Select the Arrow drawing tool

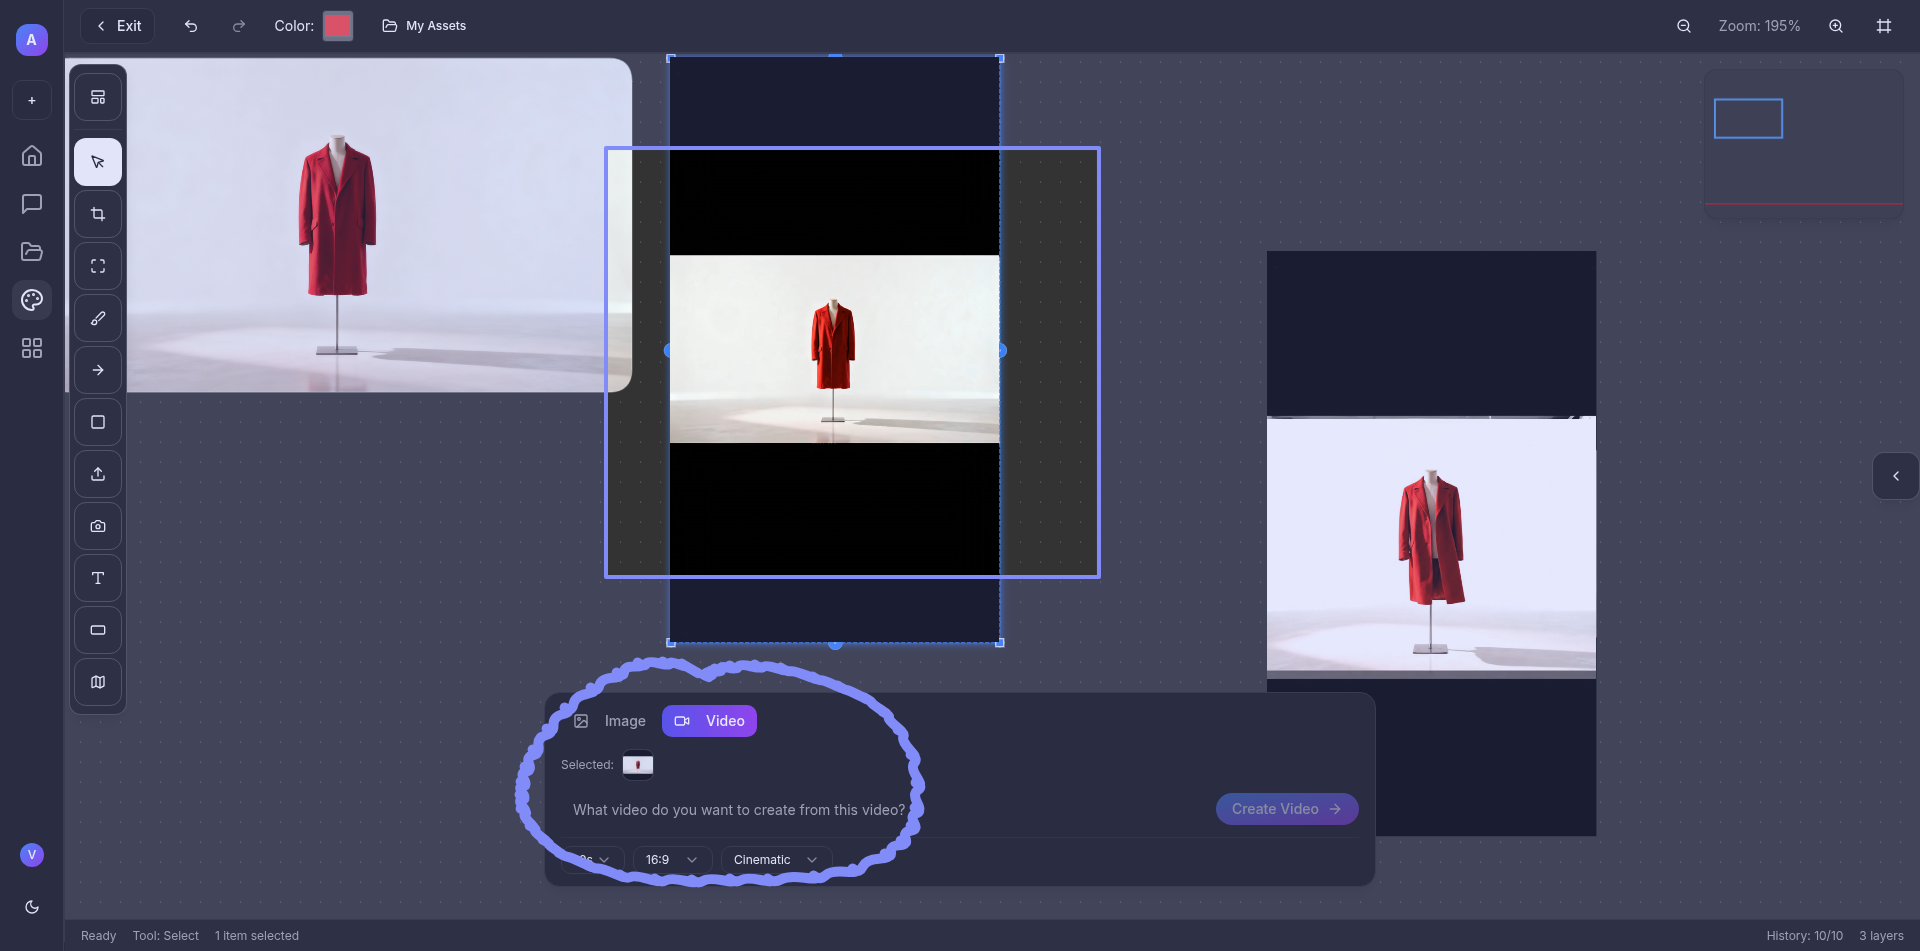coord(98,370)
